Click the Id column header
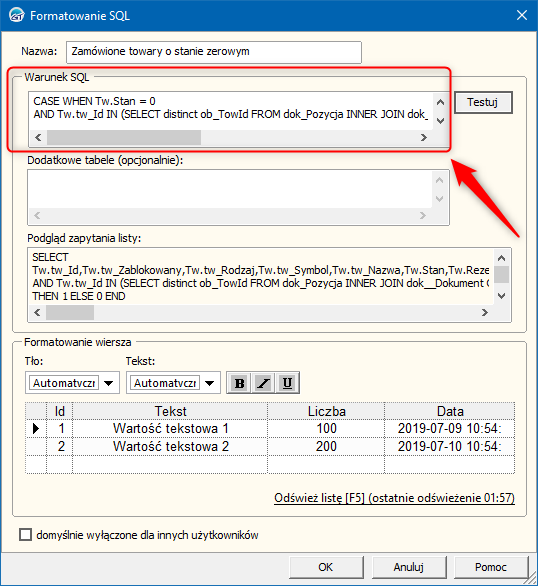 click(x=59, y=411)
